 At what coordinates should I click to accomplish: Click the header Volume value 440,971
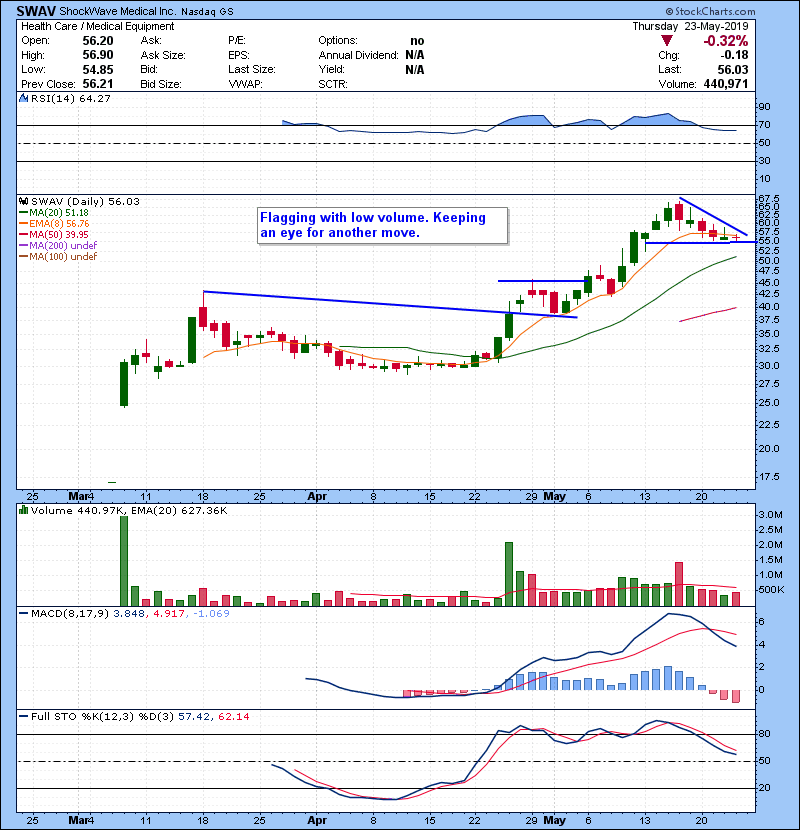tap(726, 84)
